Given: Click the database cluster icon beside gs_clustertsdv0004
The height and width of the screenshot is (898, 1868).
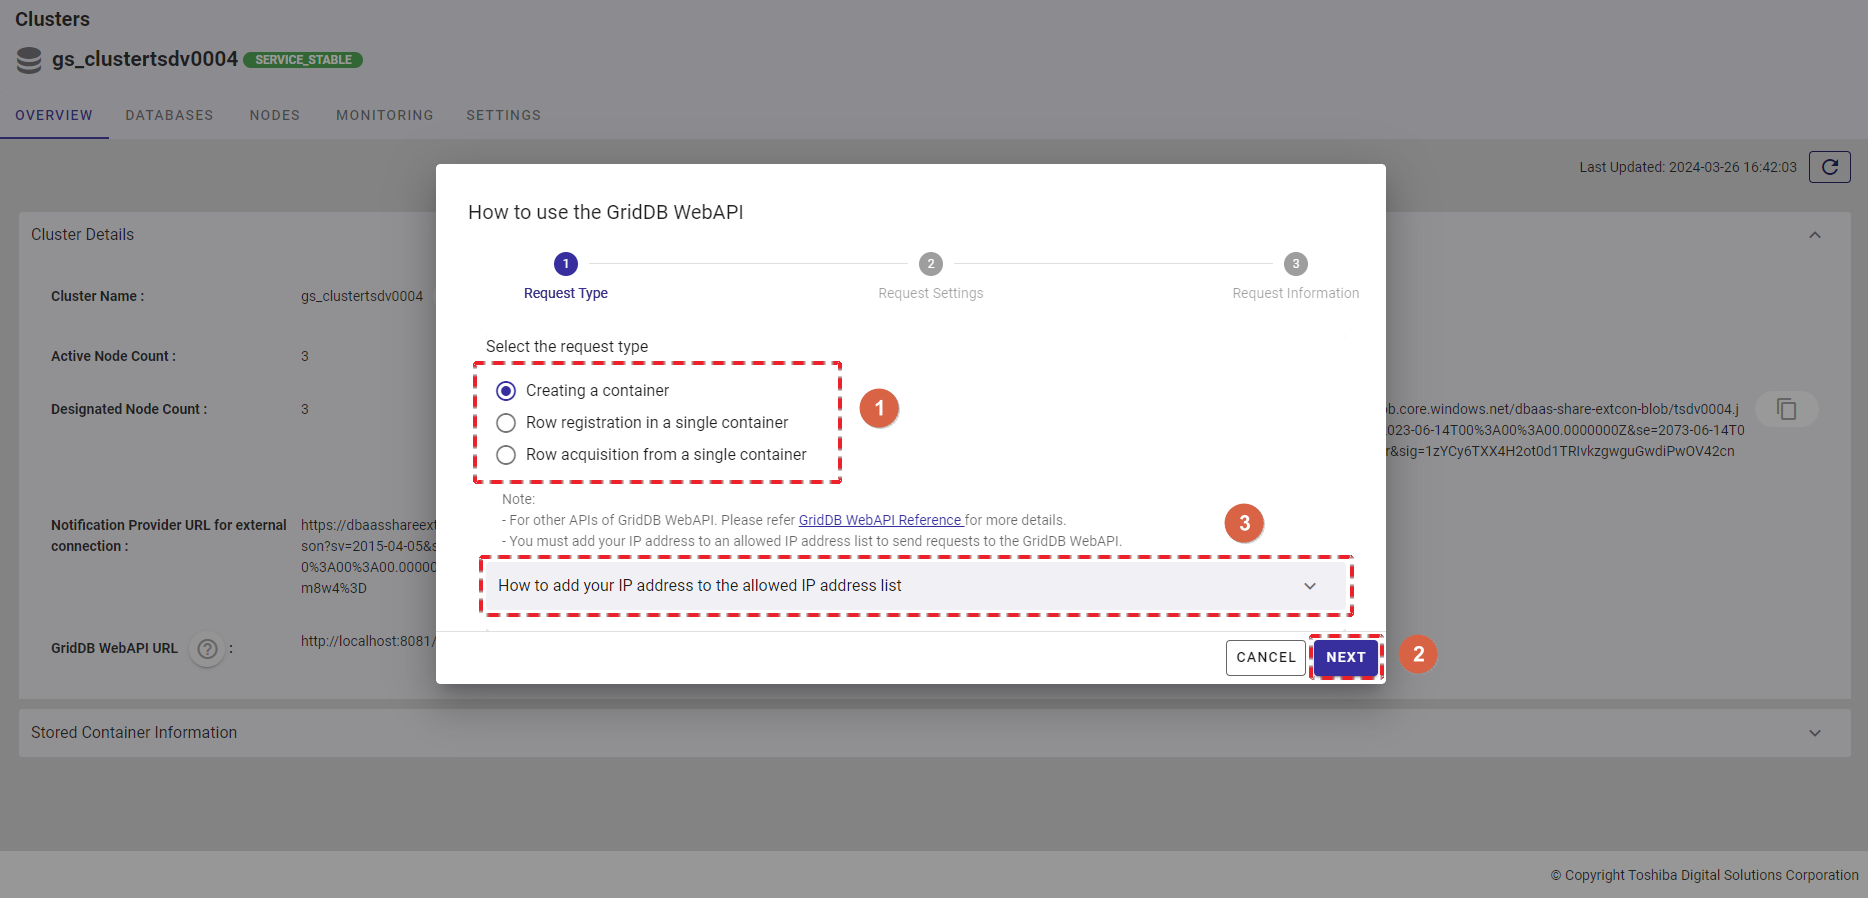Looking at the screenshot, I should click(29, 60).
